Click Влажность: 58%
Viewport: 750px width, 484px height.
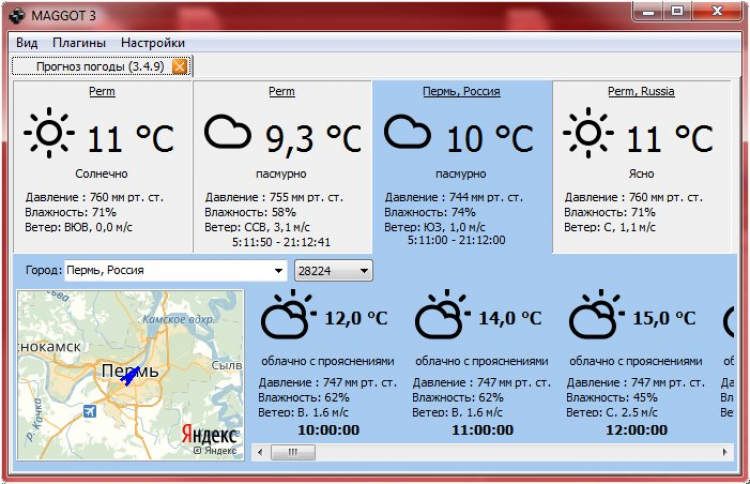pos(250,212)
